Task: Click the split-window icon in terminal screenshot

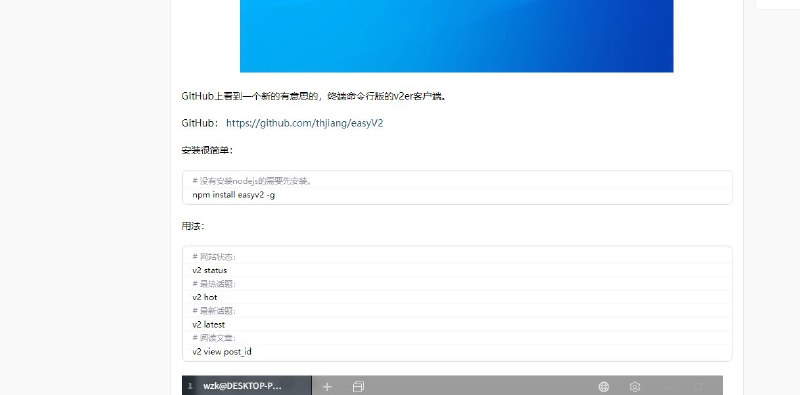Action: click(358, 387)
